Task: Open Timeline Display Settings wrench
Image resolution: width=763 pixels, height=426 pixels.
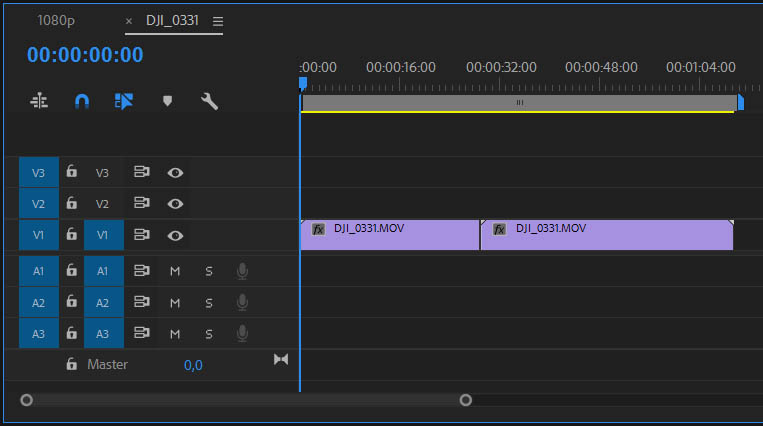Action: coord(209,101)
